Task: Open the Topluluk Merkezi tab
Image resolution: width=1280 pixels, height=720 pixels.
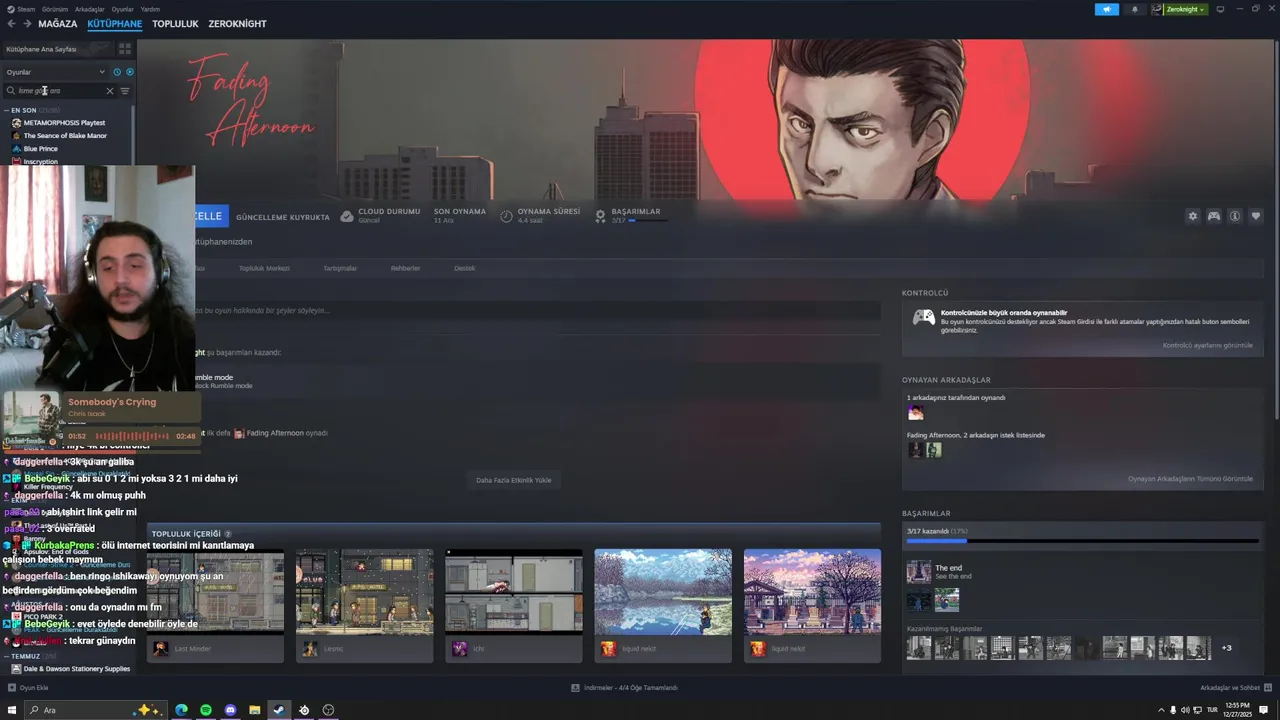Action: pos(264,268)
